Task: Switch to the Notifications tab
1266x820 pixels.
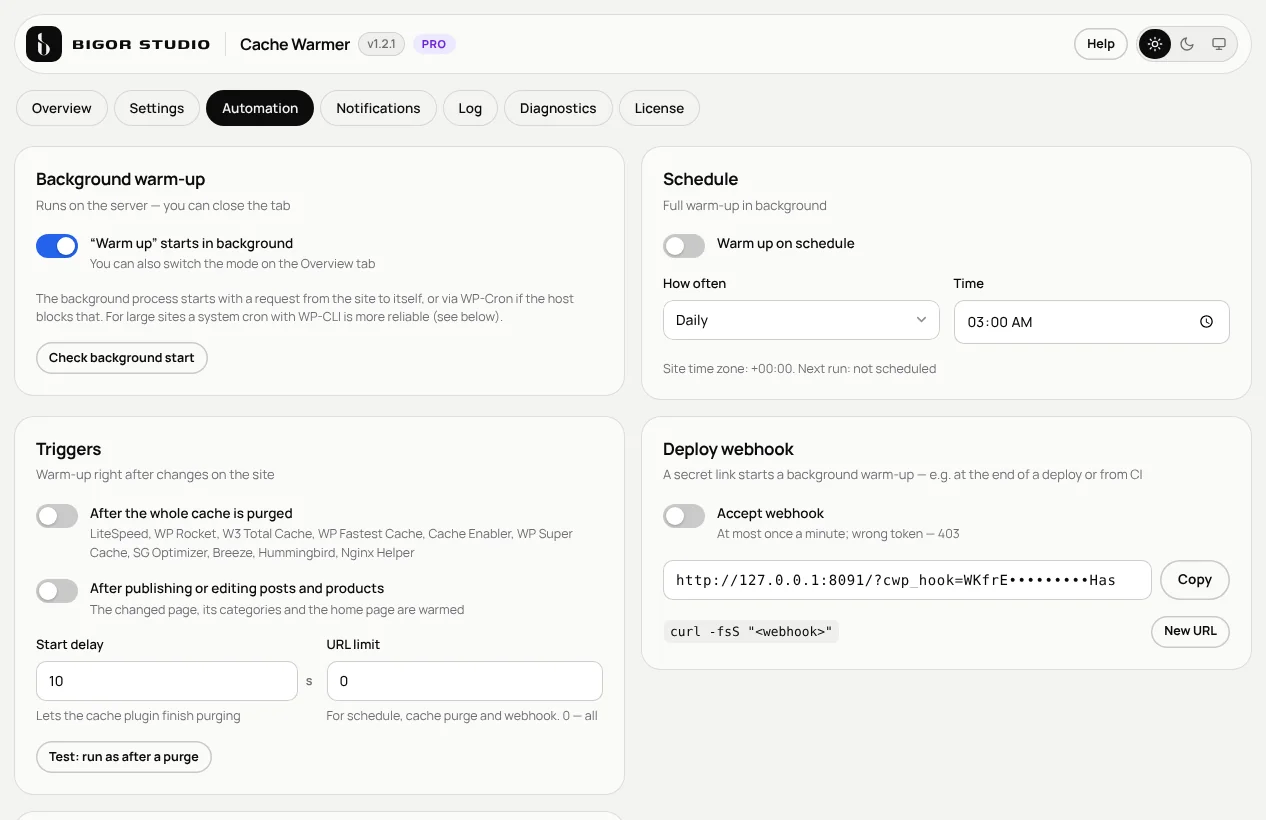Action: coord(378,108)
